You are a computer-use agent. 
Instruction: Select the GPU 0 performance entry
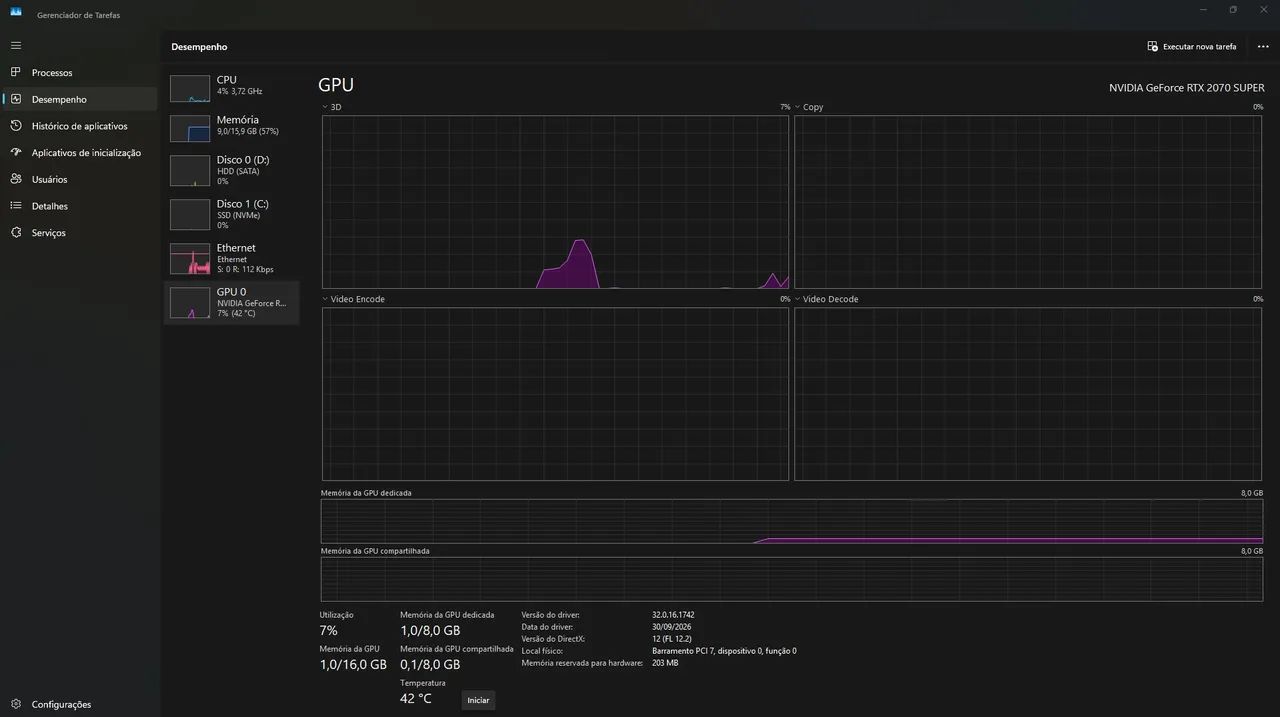[x=231, y=302]
